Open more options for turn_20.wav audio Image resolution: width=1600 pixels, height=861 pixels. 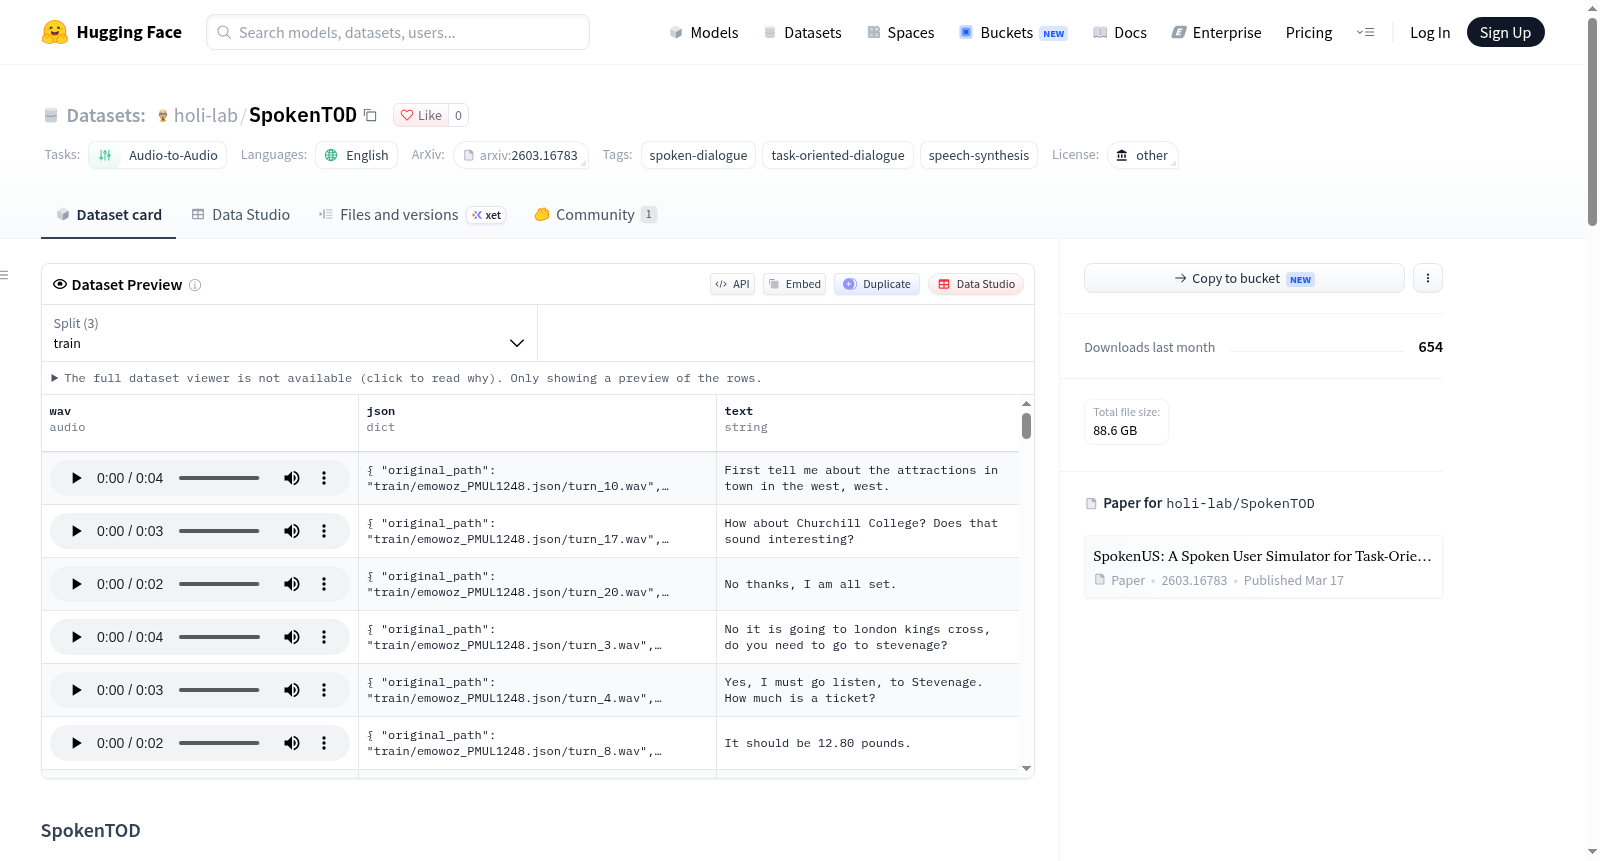[324, 584]
